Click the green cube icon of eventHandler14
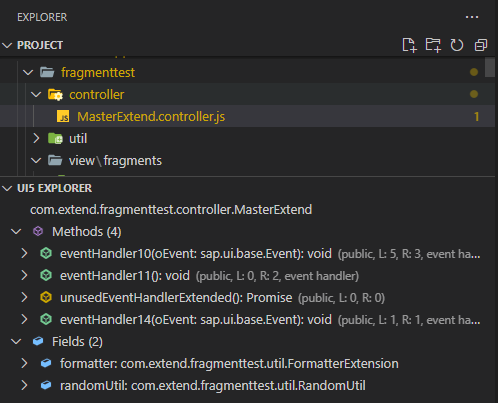This screenshot has width=498, height=403. [x=46, y=319]
